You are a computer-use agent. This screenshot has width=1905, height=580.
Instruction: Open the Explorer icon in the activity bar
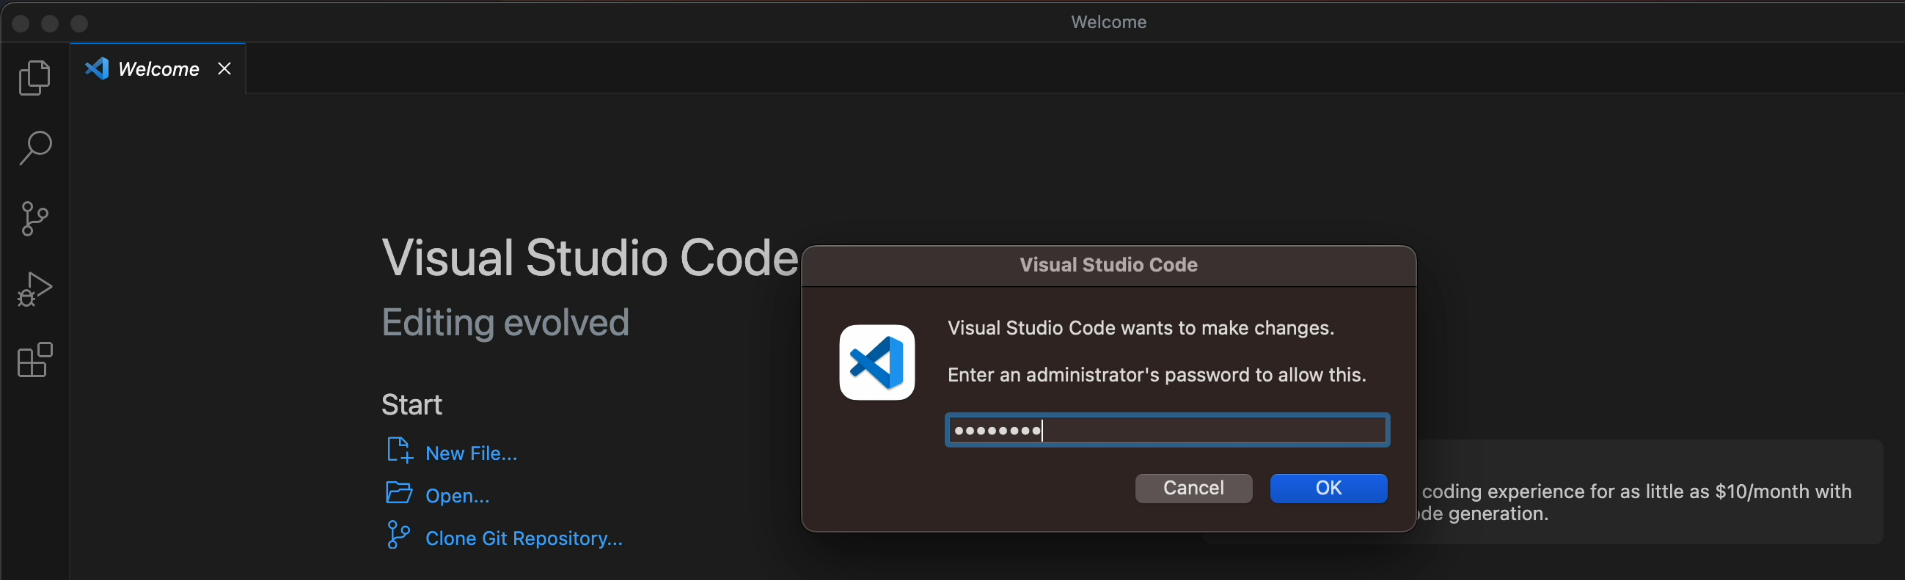35,77
